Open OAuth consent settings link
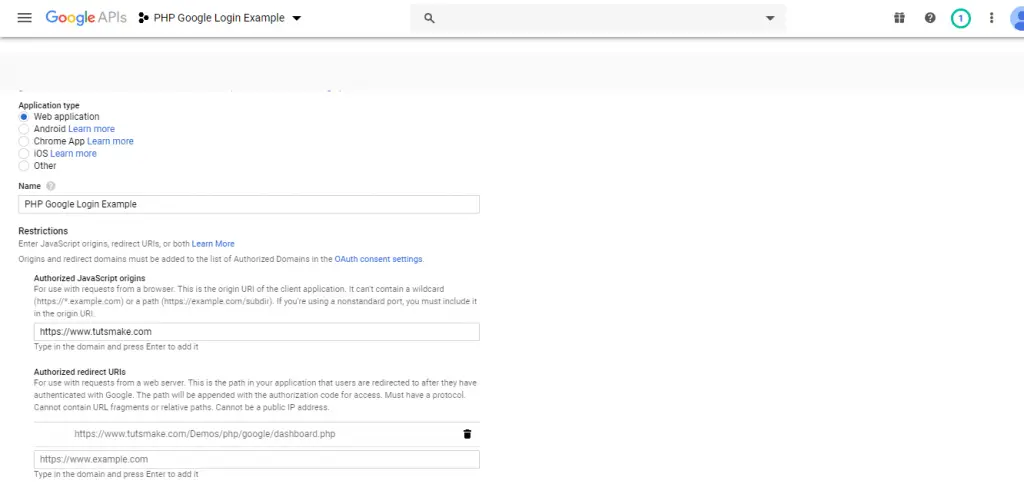Image resolution: width=1024 pixels, height=497 pixels. [x=378, y=259]
